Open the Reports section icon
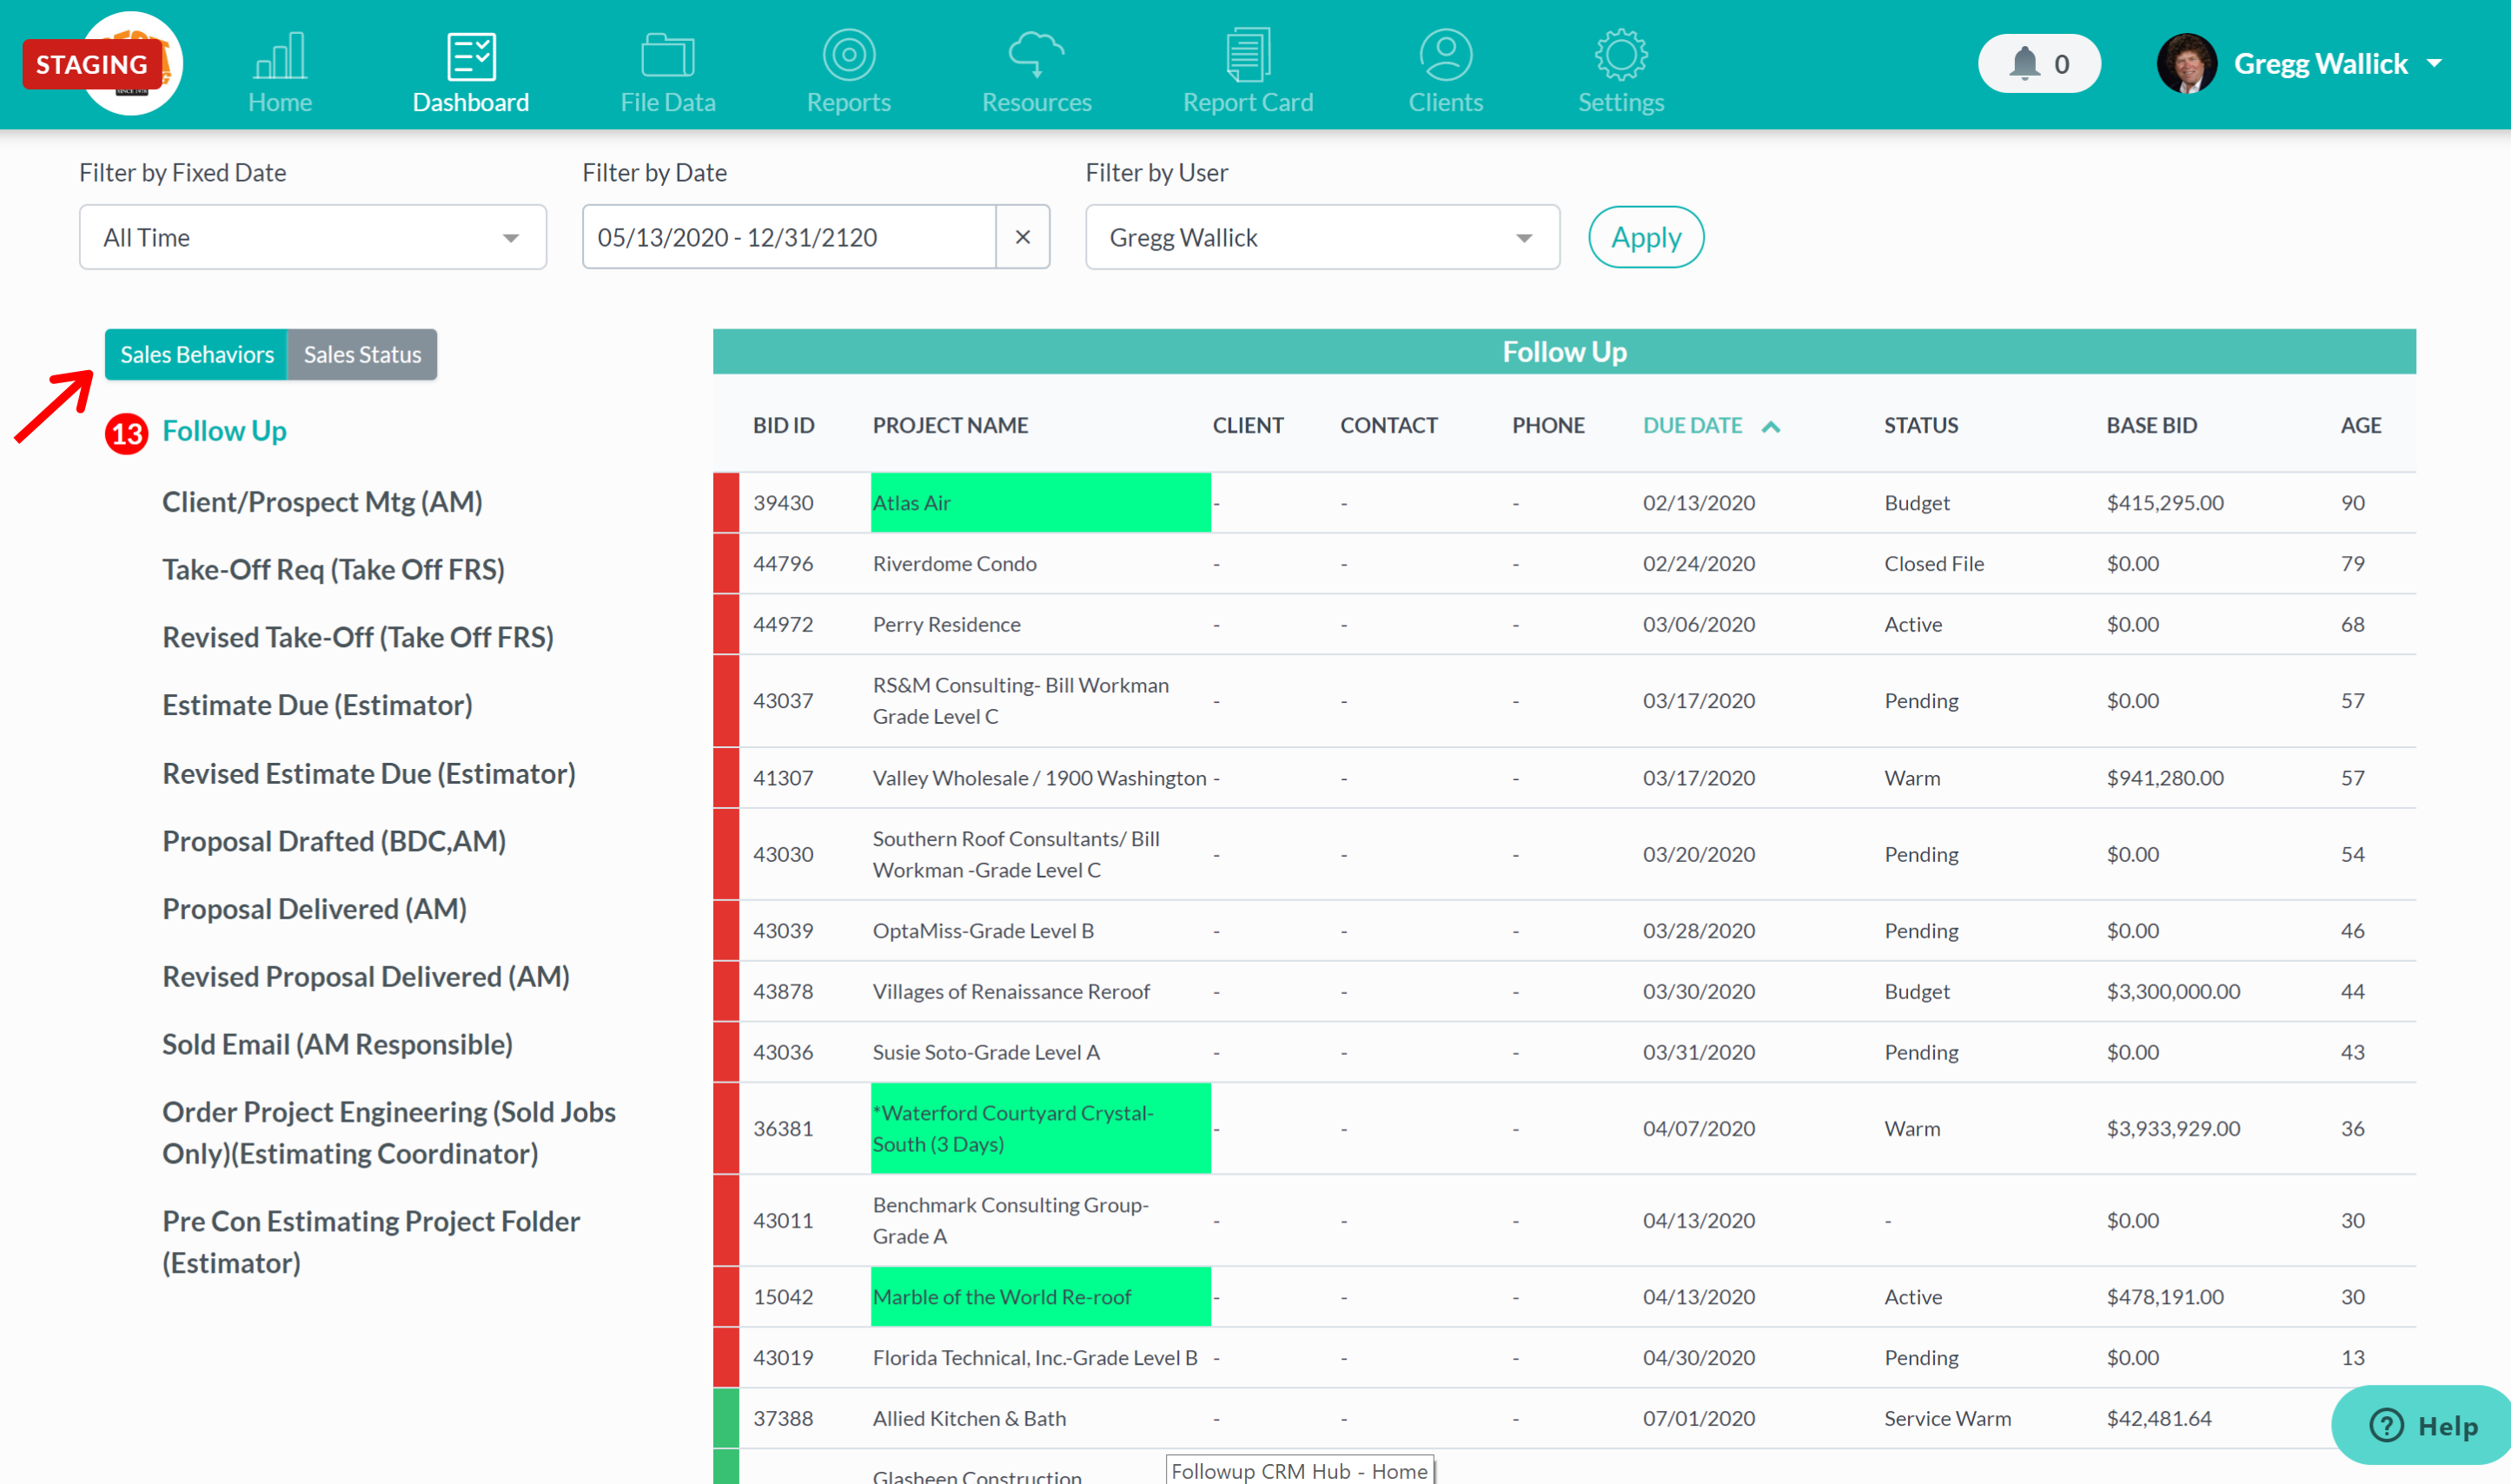2511x1484 pixels. coord(848,54)
